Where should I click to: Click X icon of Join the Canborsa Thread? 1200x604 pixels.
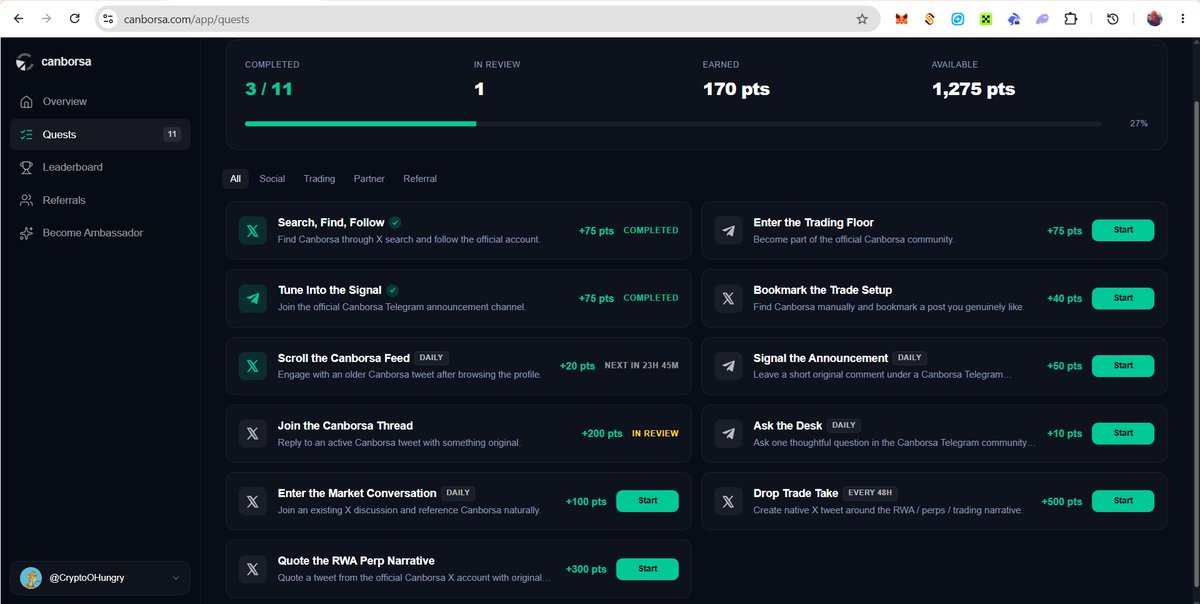point(252,434)
